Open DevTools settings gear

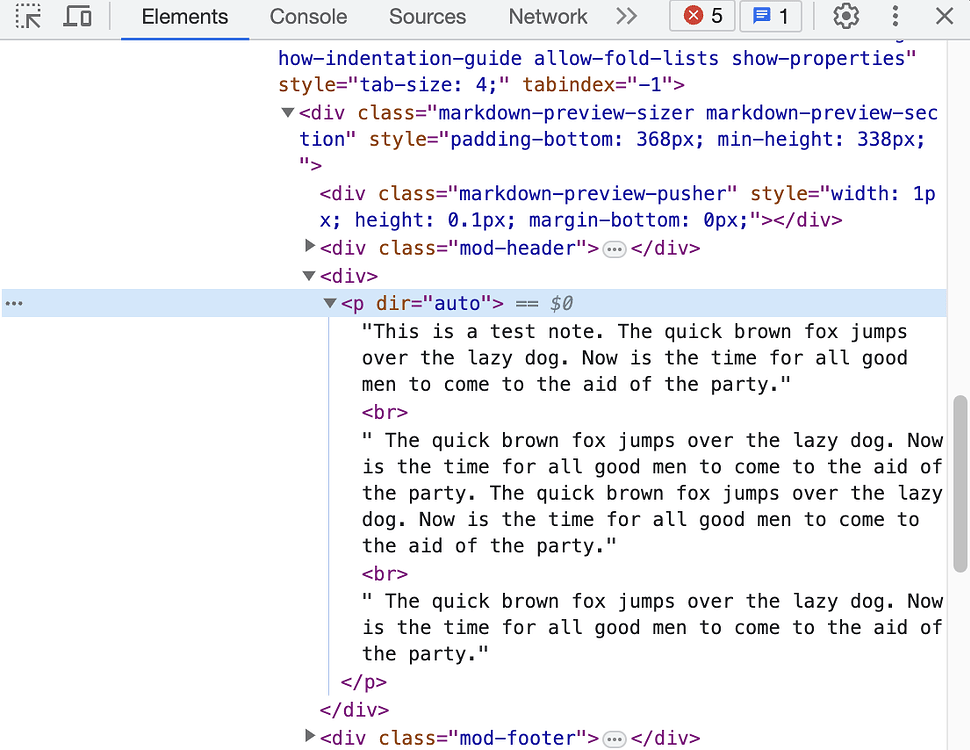point(846,17)
